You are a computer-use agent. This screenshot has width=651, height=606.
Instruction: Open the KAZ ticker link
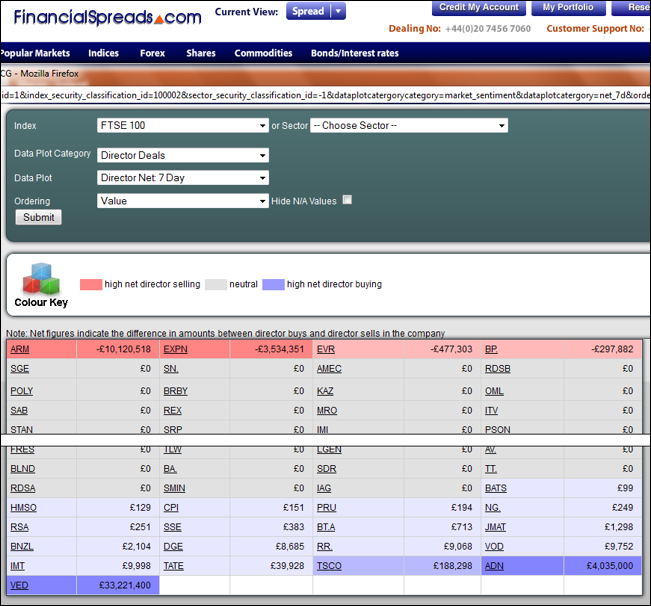coord(325,391)
